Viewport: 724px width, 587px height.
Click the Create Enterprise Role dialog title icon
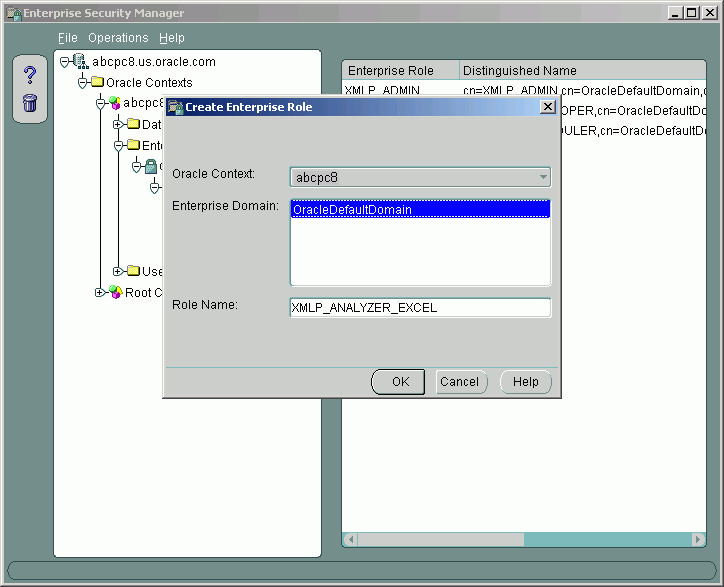[175, 108]
